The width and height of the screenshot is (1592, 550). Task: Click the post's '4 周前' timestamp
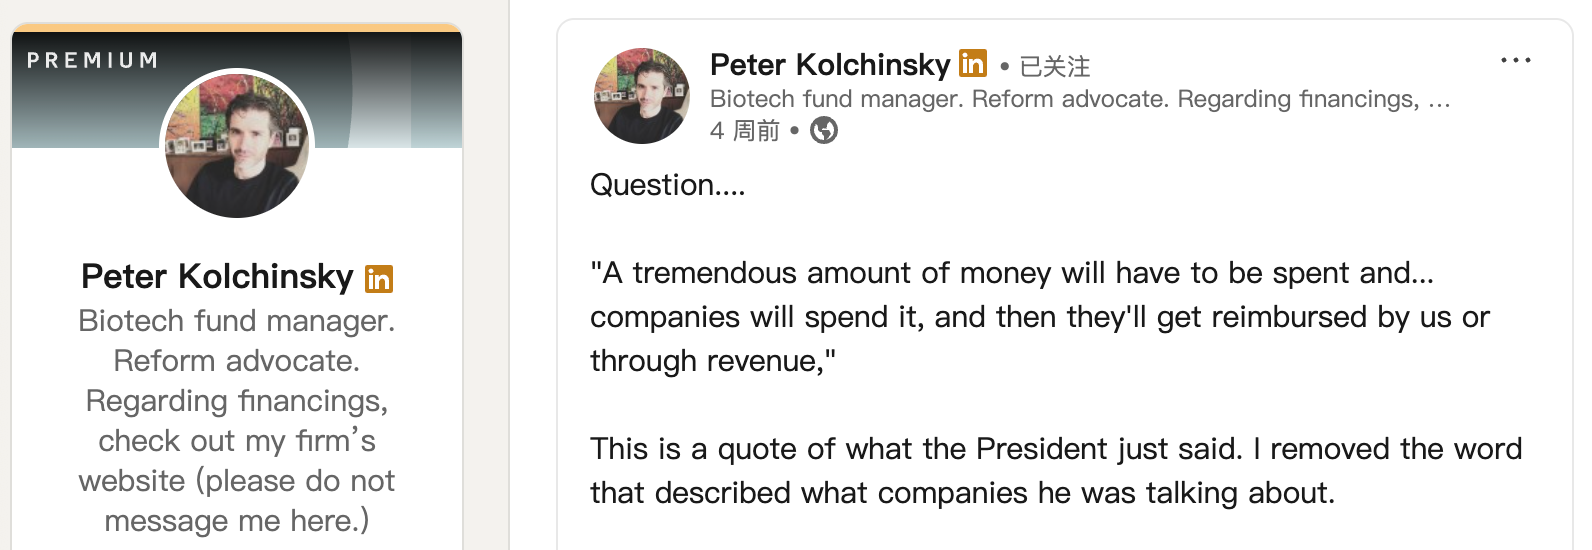744,131
